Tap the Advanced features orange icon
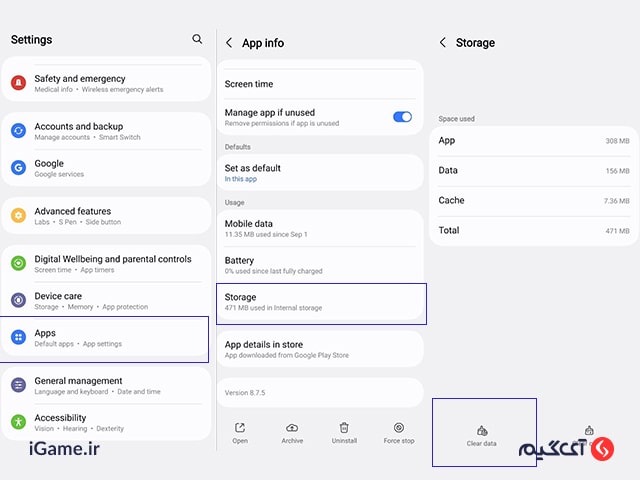This screenshot has height=480, width=640. 18,215
